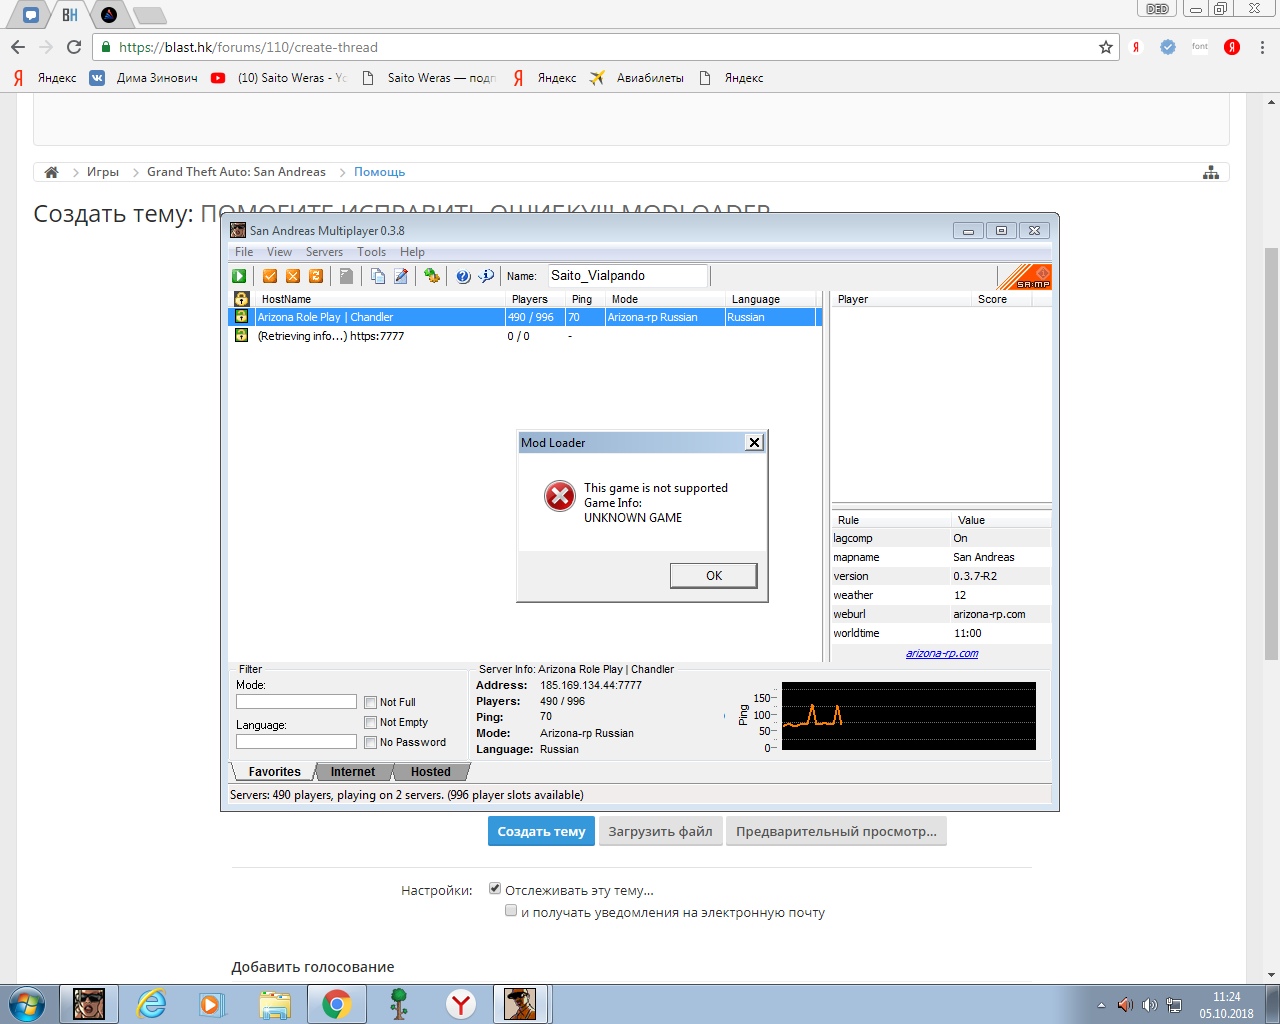Open the 'Игры' breadcrumb link
The width and height of the screenshot is (1280, 1024).
(x=103, y=172)
